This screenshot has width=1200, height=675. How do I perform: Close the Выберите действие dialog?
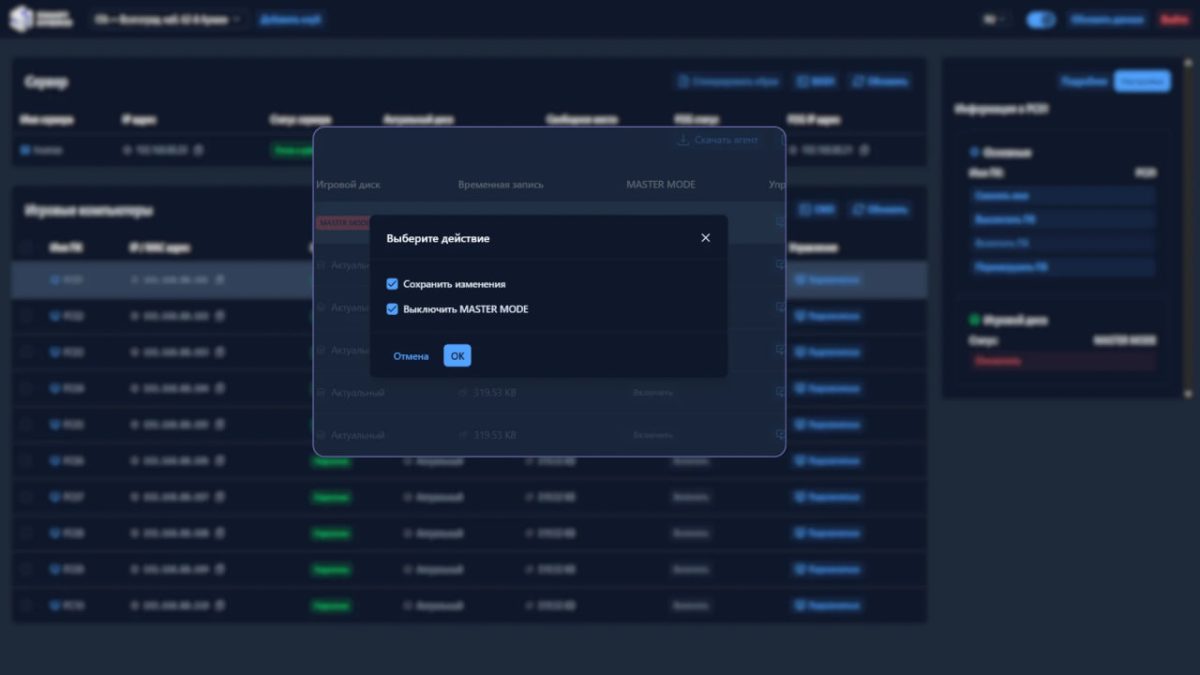click(705, 238)
